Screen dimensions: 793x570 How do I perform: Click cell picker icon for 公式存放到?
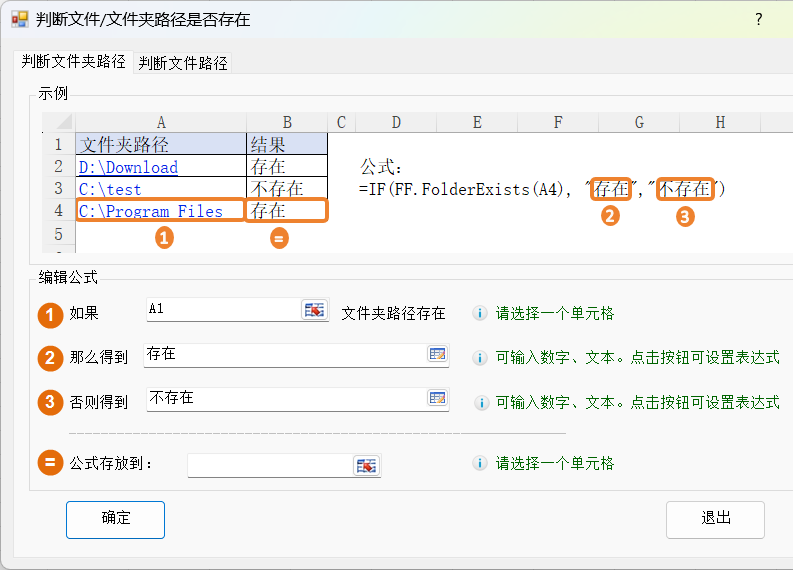(366, 466)
